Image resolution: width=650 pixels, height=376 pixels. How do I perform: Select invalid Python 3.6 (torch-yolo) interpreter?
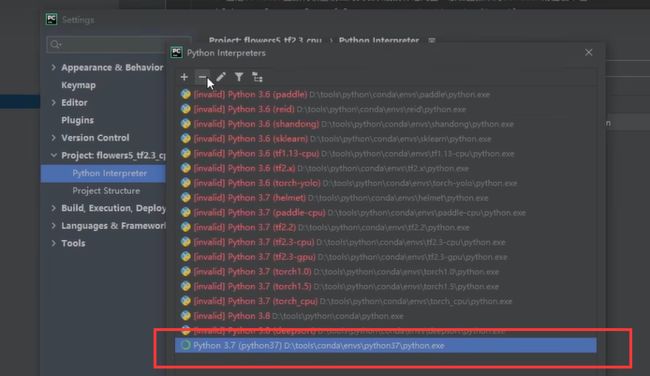386,183
